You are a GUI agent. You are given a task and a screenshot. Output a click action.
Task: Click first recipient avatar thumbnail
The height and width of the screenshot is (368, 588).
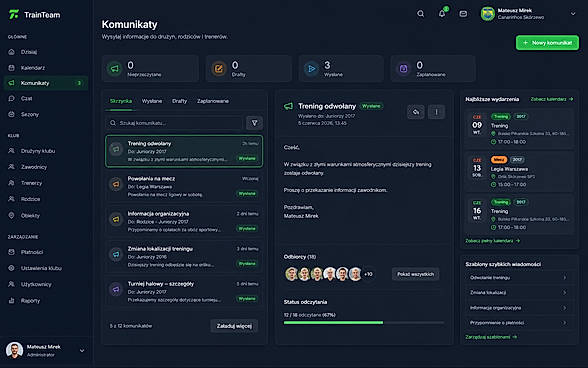click(291, 274)
